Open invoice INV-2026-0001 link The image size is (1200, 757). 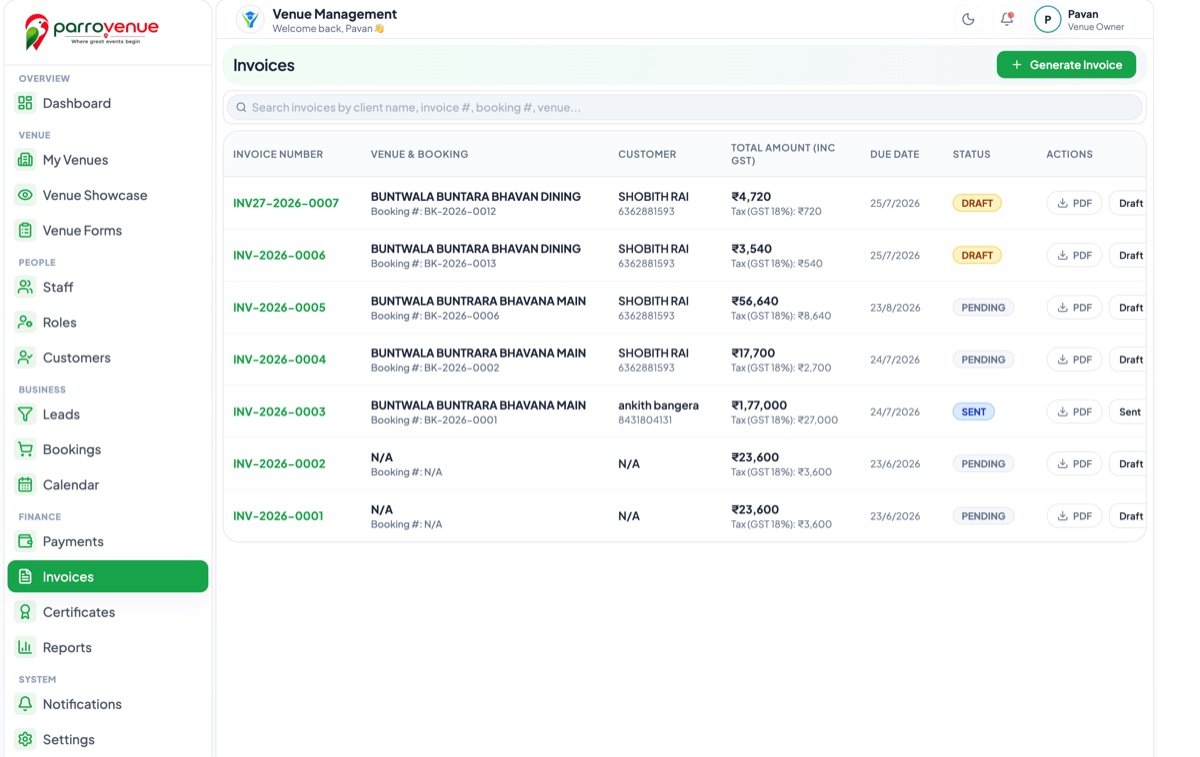click(279, 516)
